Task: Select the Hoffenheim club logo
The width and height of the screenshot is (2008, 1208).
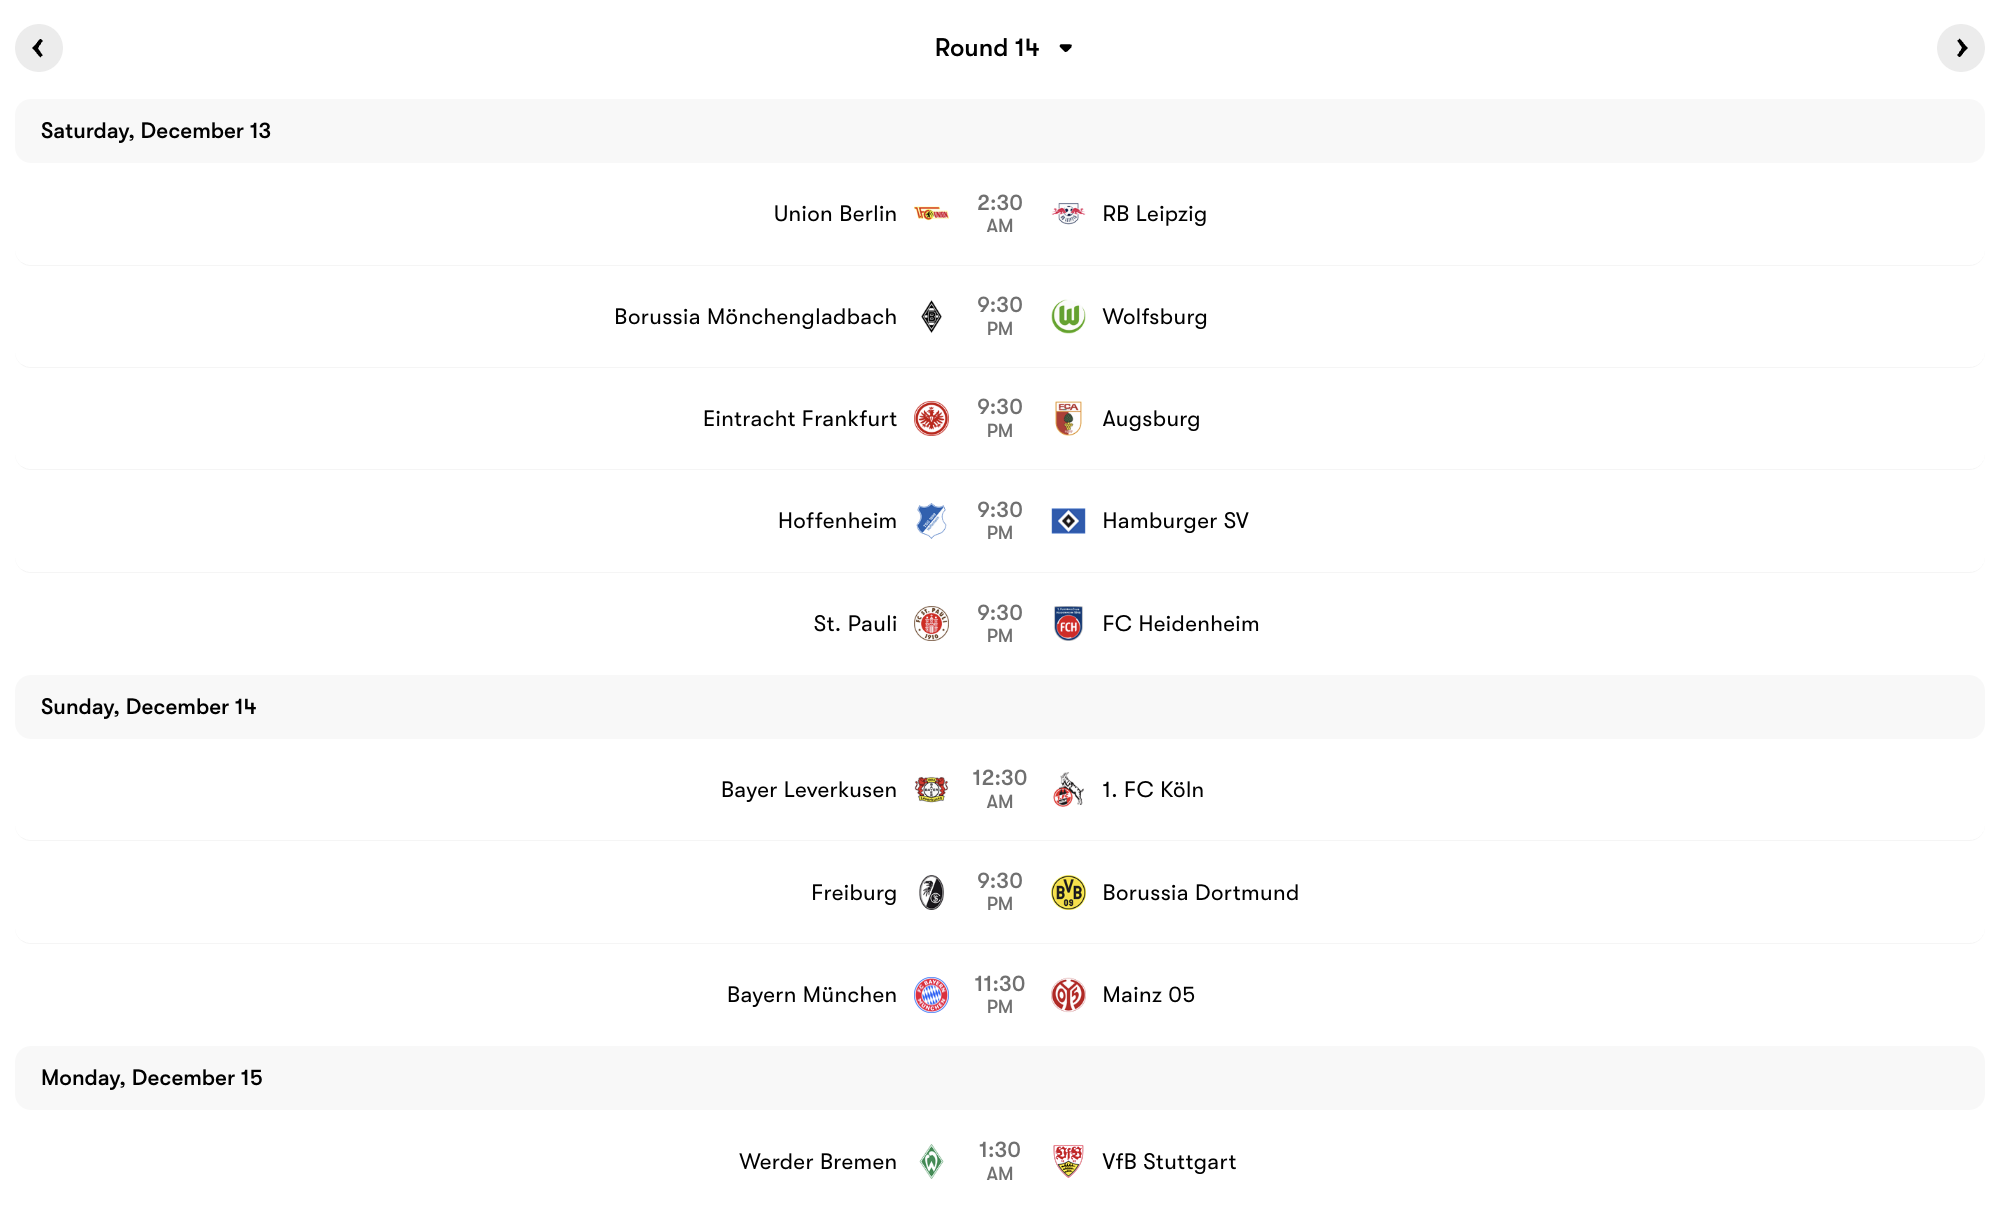Action: pos(931,520)
